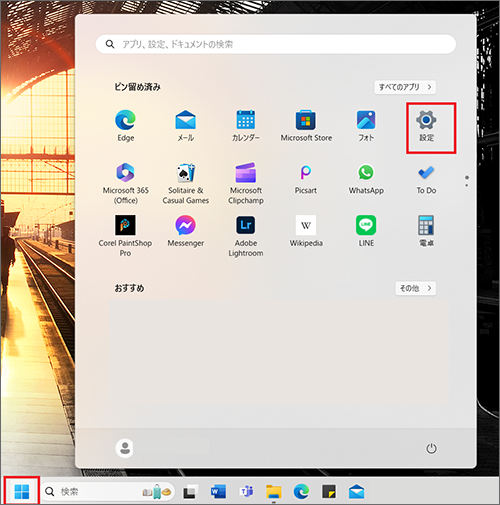Launch Microsoft Clipchamp

pyautogui.click(x=246, y=183)
